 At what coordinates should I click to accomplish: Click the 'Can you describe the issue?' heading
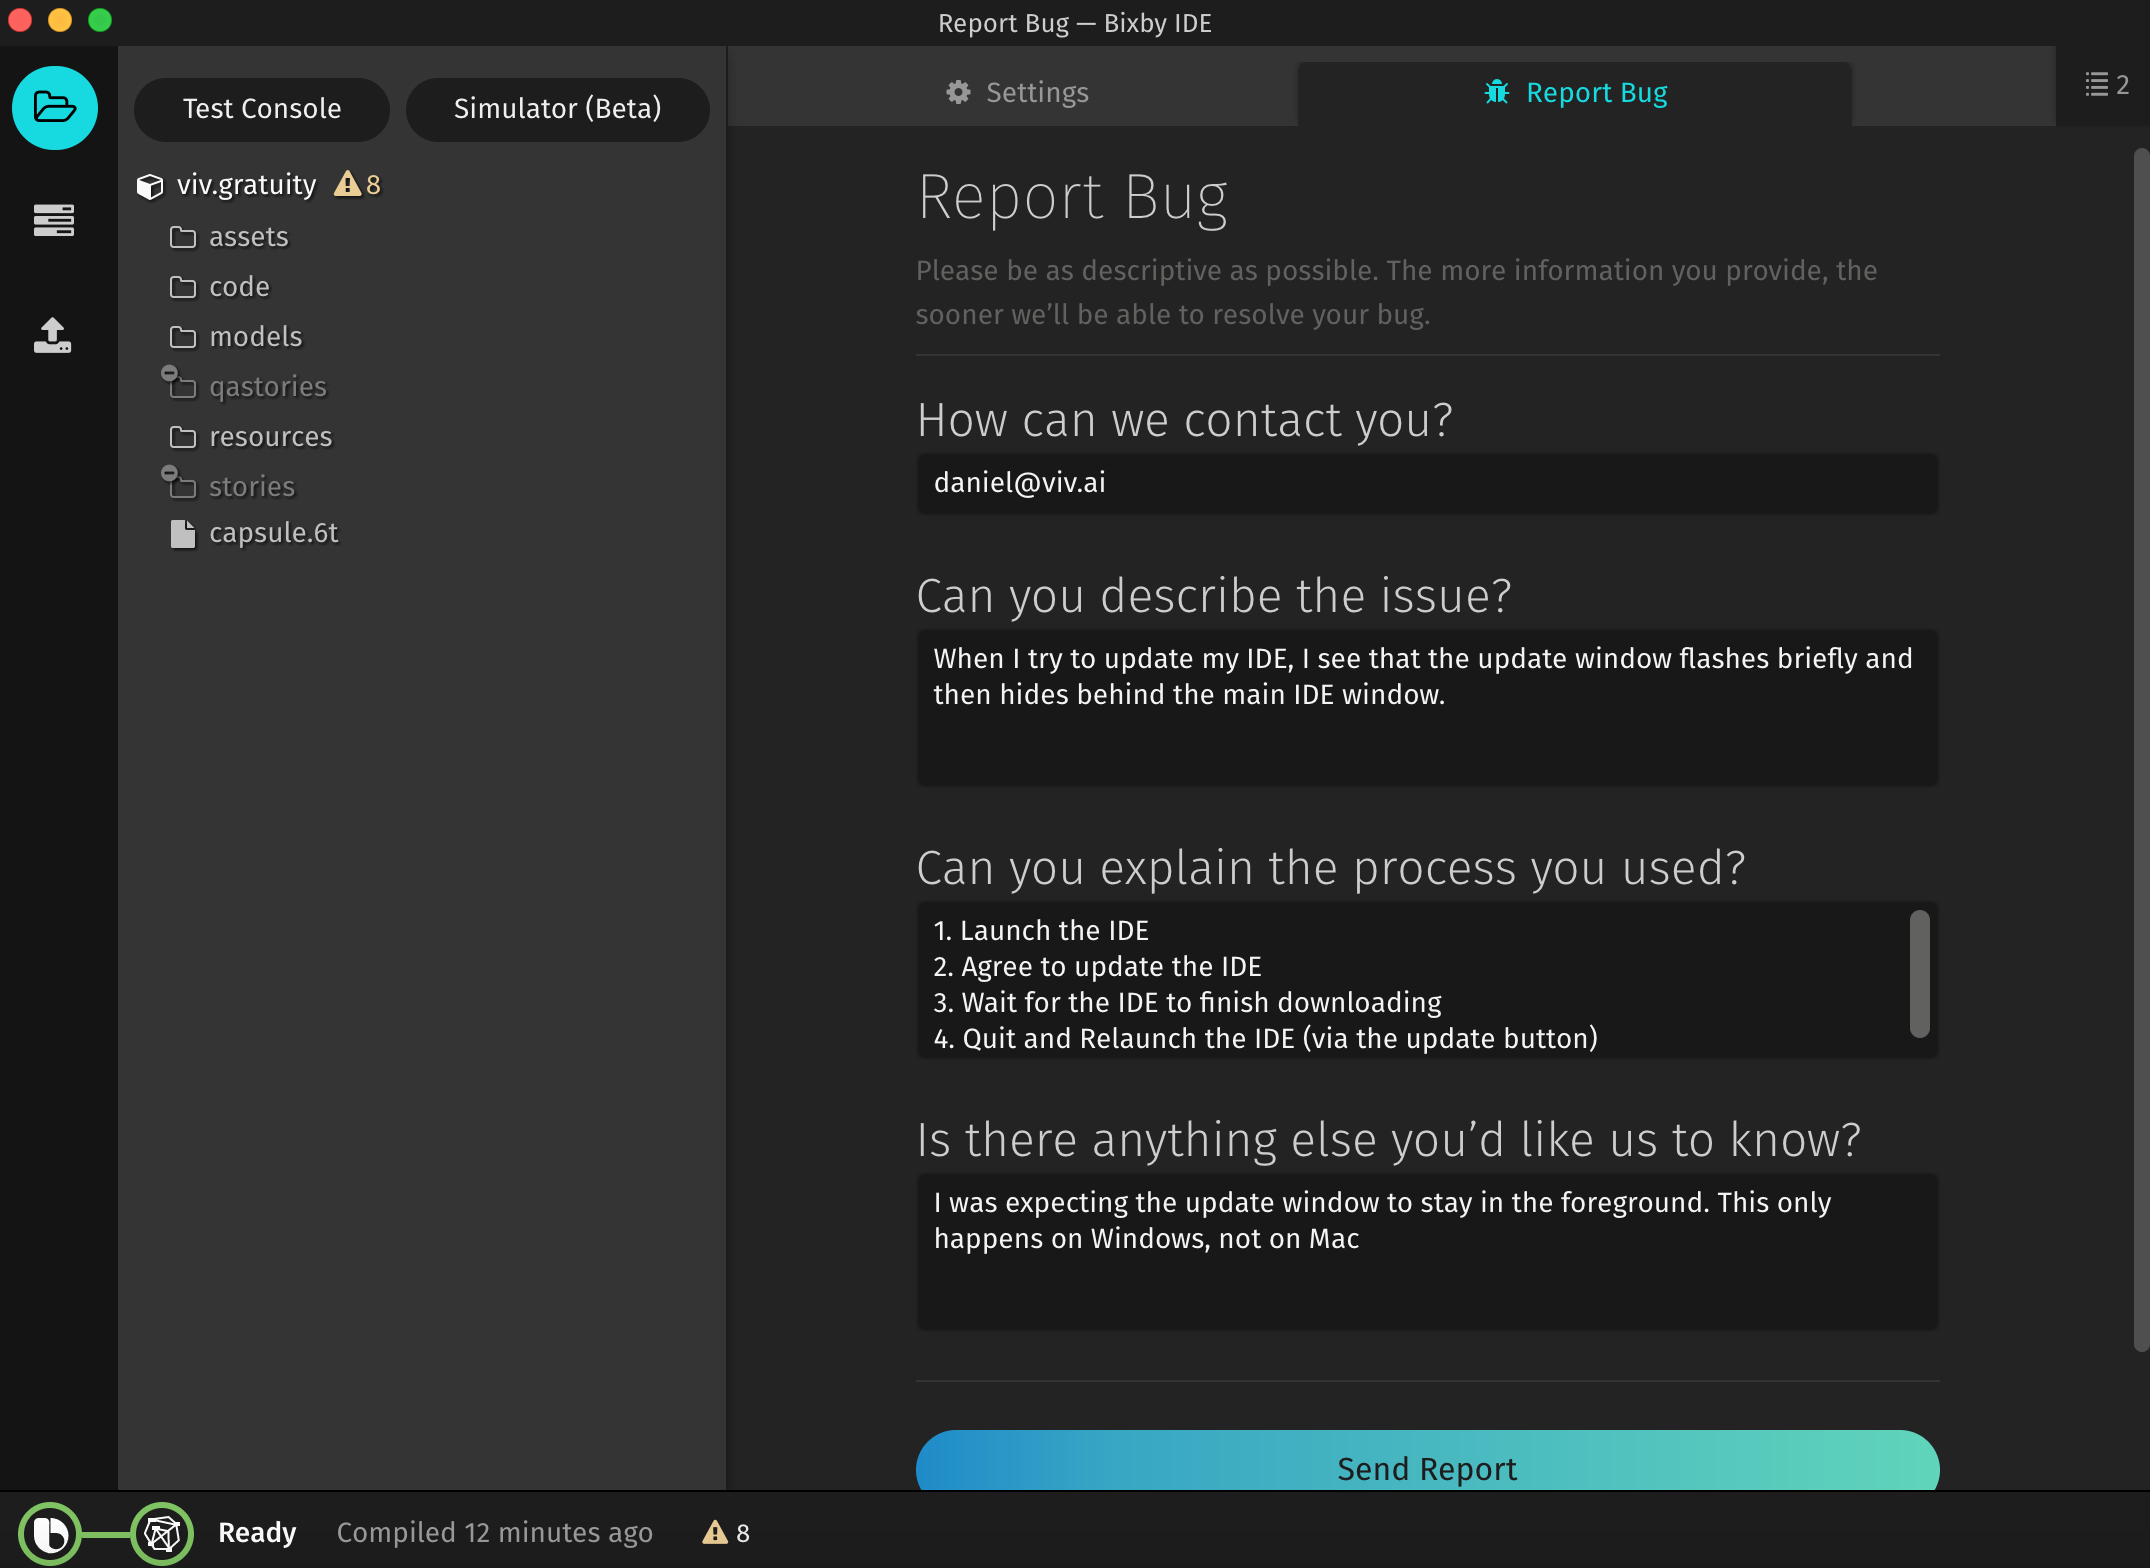click(1214, 595)
